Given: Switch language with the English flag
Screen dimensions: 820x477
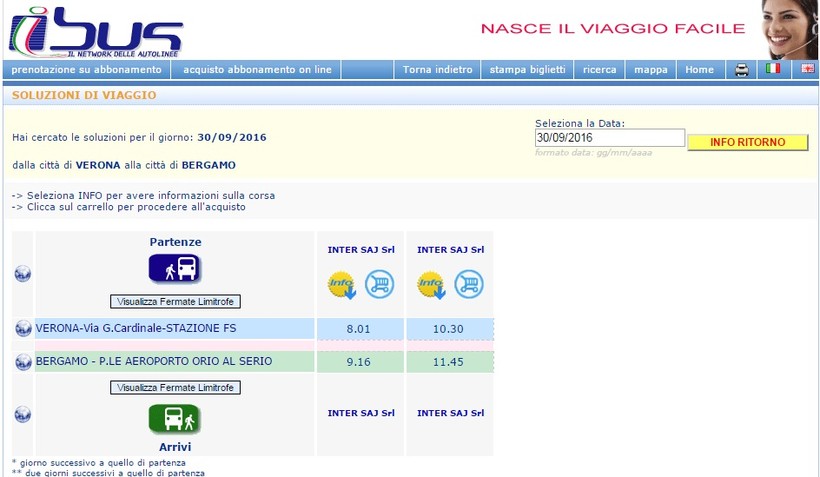Looking at the screenshot, I should coord(806,69).
